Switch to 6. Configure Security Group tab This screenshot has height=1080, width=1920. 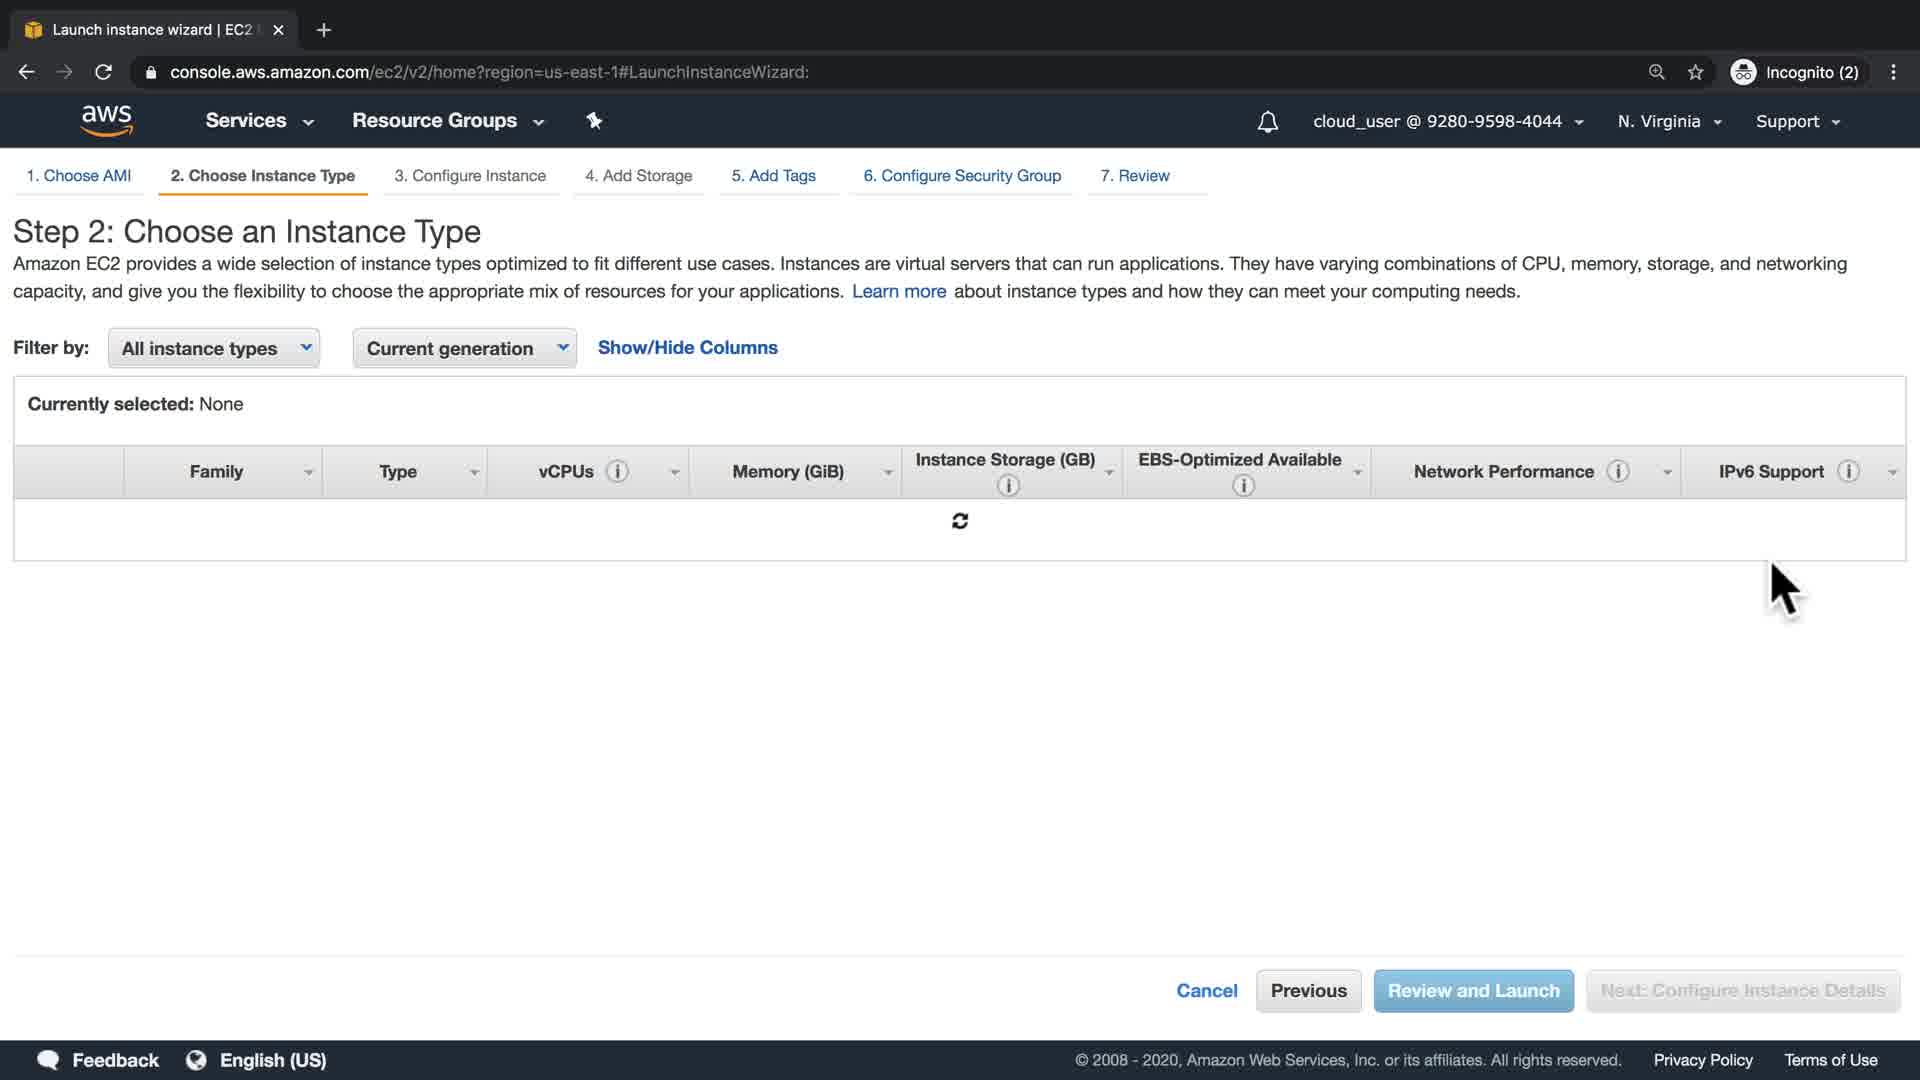pyautogui.click(x=961, y=176)
